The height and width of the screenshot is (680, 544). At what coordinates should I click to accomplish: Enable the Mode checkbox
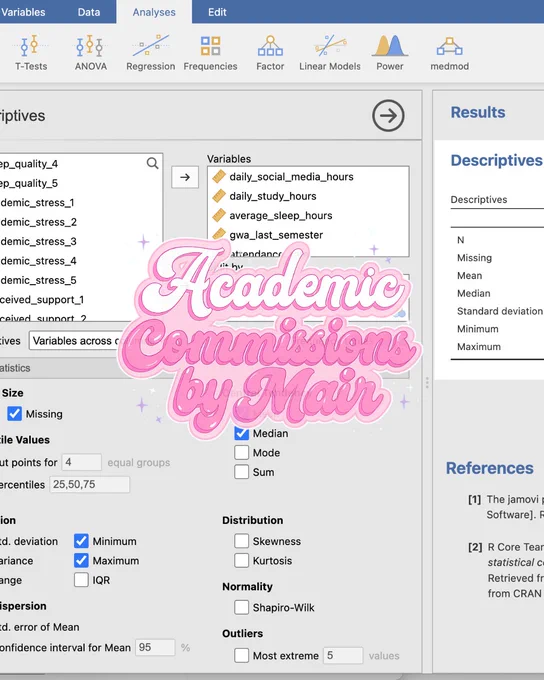[x=242, y=453]
